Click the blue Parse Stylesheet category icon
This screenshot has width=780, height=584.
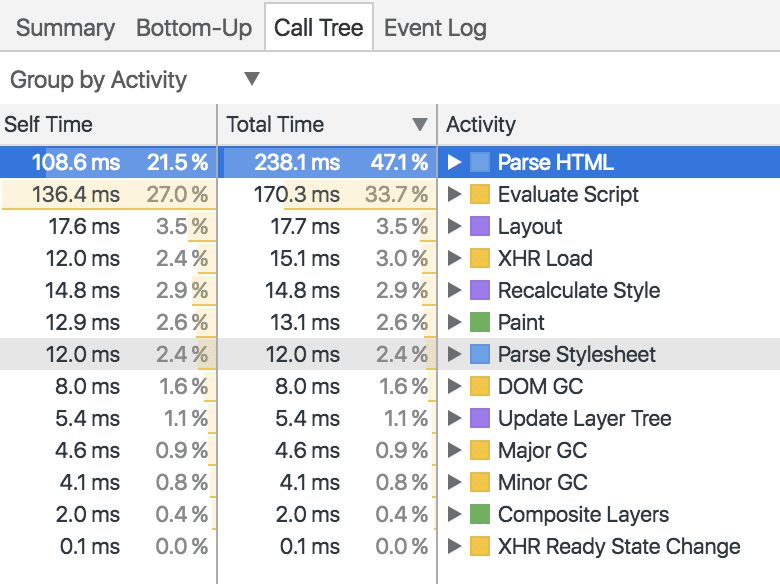click(x=480, y=354)
